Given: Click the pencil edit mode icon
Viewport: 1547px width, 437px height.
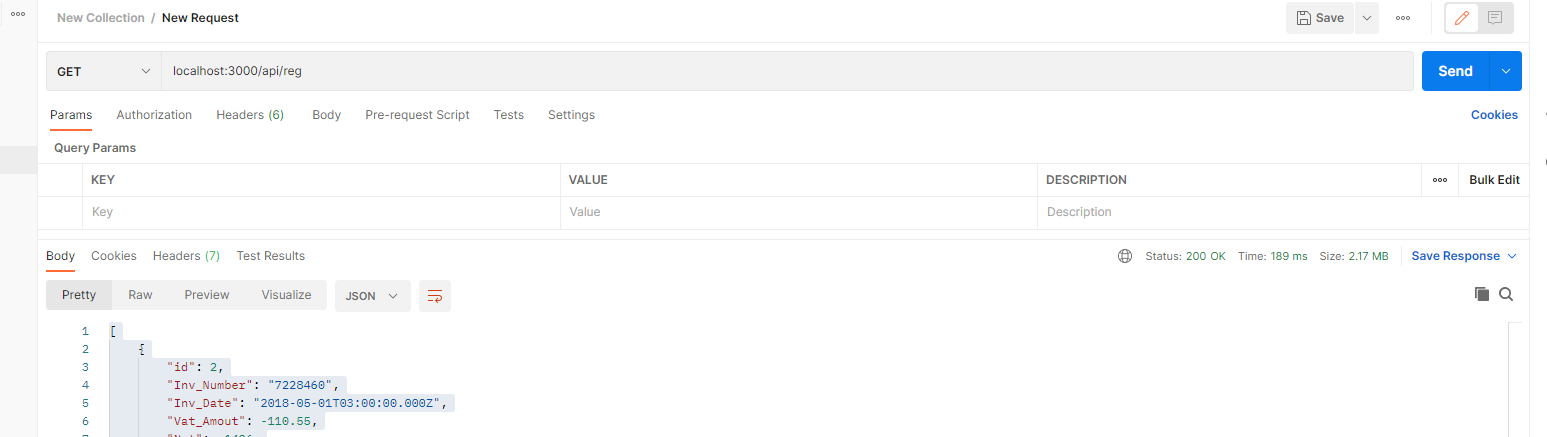Looking at the screenshot, I should pyautogui.click(x=1462, y=18).
